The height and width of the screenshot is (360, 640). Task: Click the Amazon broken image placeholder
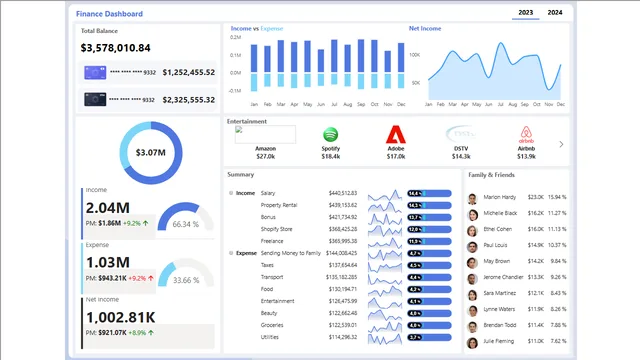click(265, 134)
